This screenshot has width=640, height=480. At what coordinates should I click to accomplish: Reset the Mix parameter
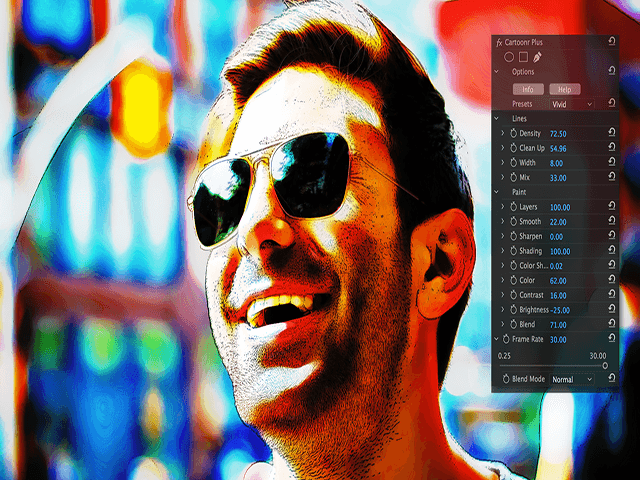(x=611, y=176)
